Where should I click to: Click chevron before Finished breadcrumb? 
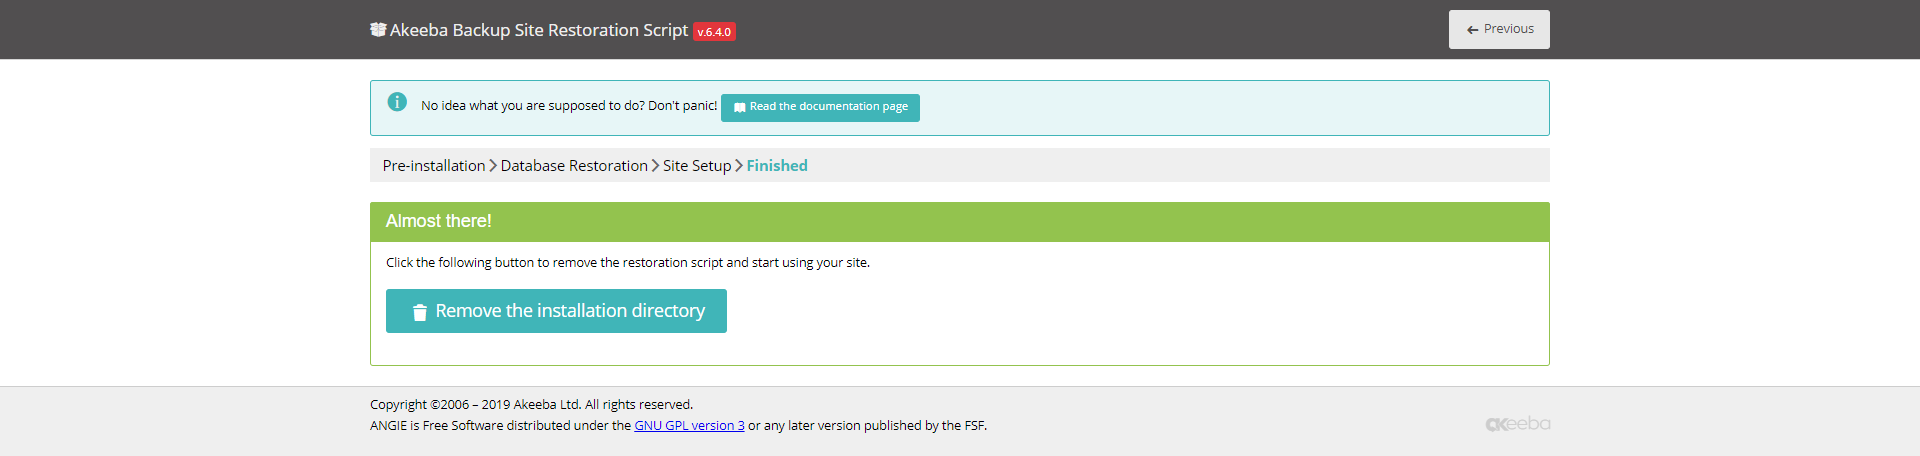pyautogui.click(x=739, y=166)
